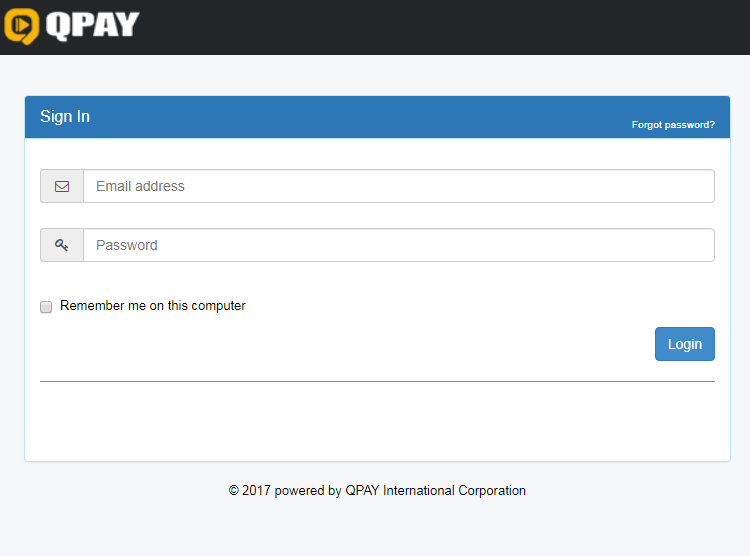Click the QPAY wordmark text in header
The width and height of the screenshot is (750, 556).
pyautogui.click(x=92, y=25)
